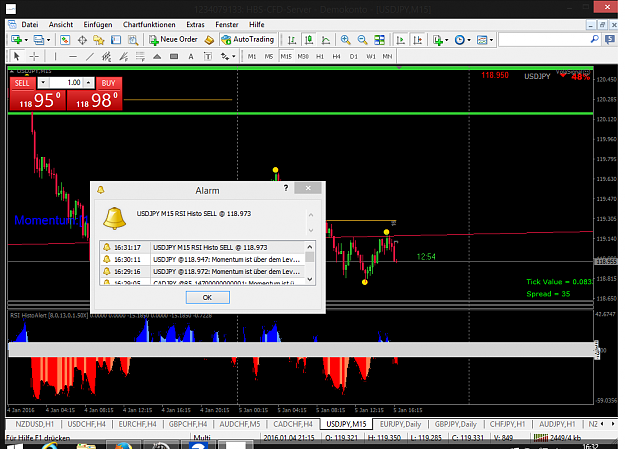Expand the Profiles dropdown arrow

[x=49, y=40]
